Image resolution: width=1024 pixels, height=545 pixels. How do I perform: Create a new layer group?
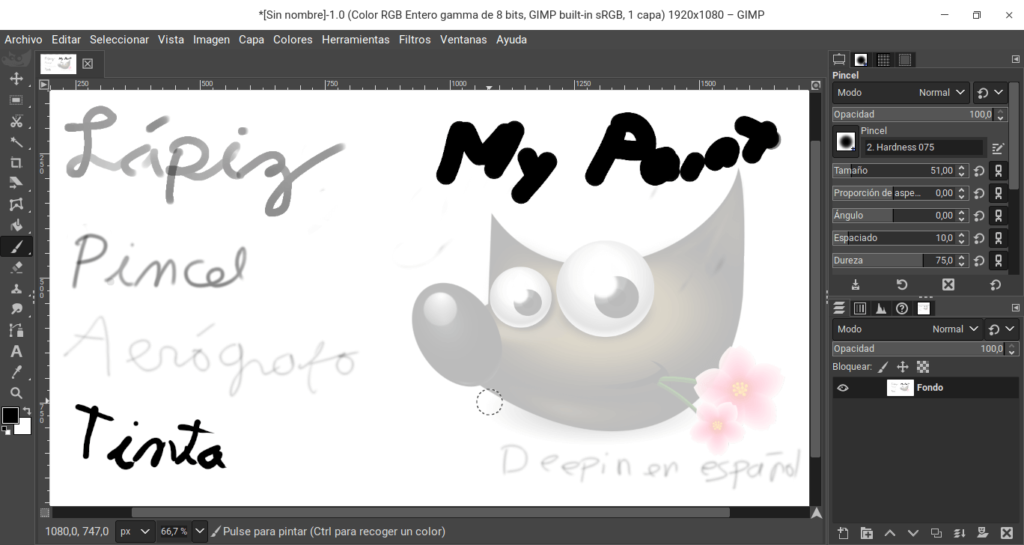click(x=867, y=533)
